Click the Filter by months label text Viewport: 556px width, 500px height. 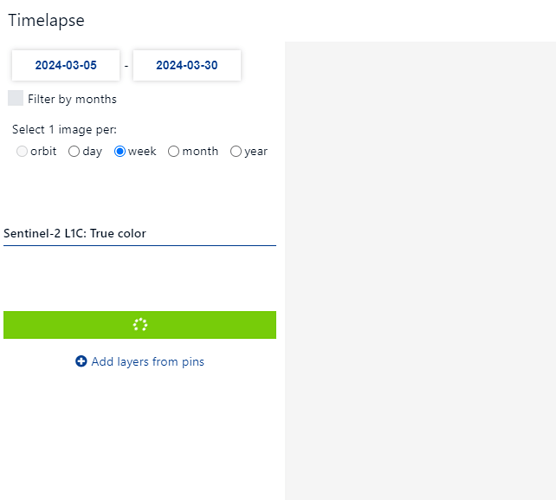[x=72, y=99]
